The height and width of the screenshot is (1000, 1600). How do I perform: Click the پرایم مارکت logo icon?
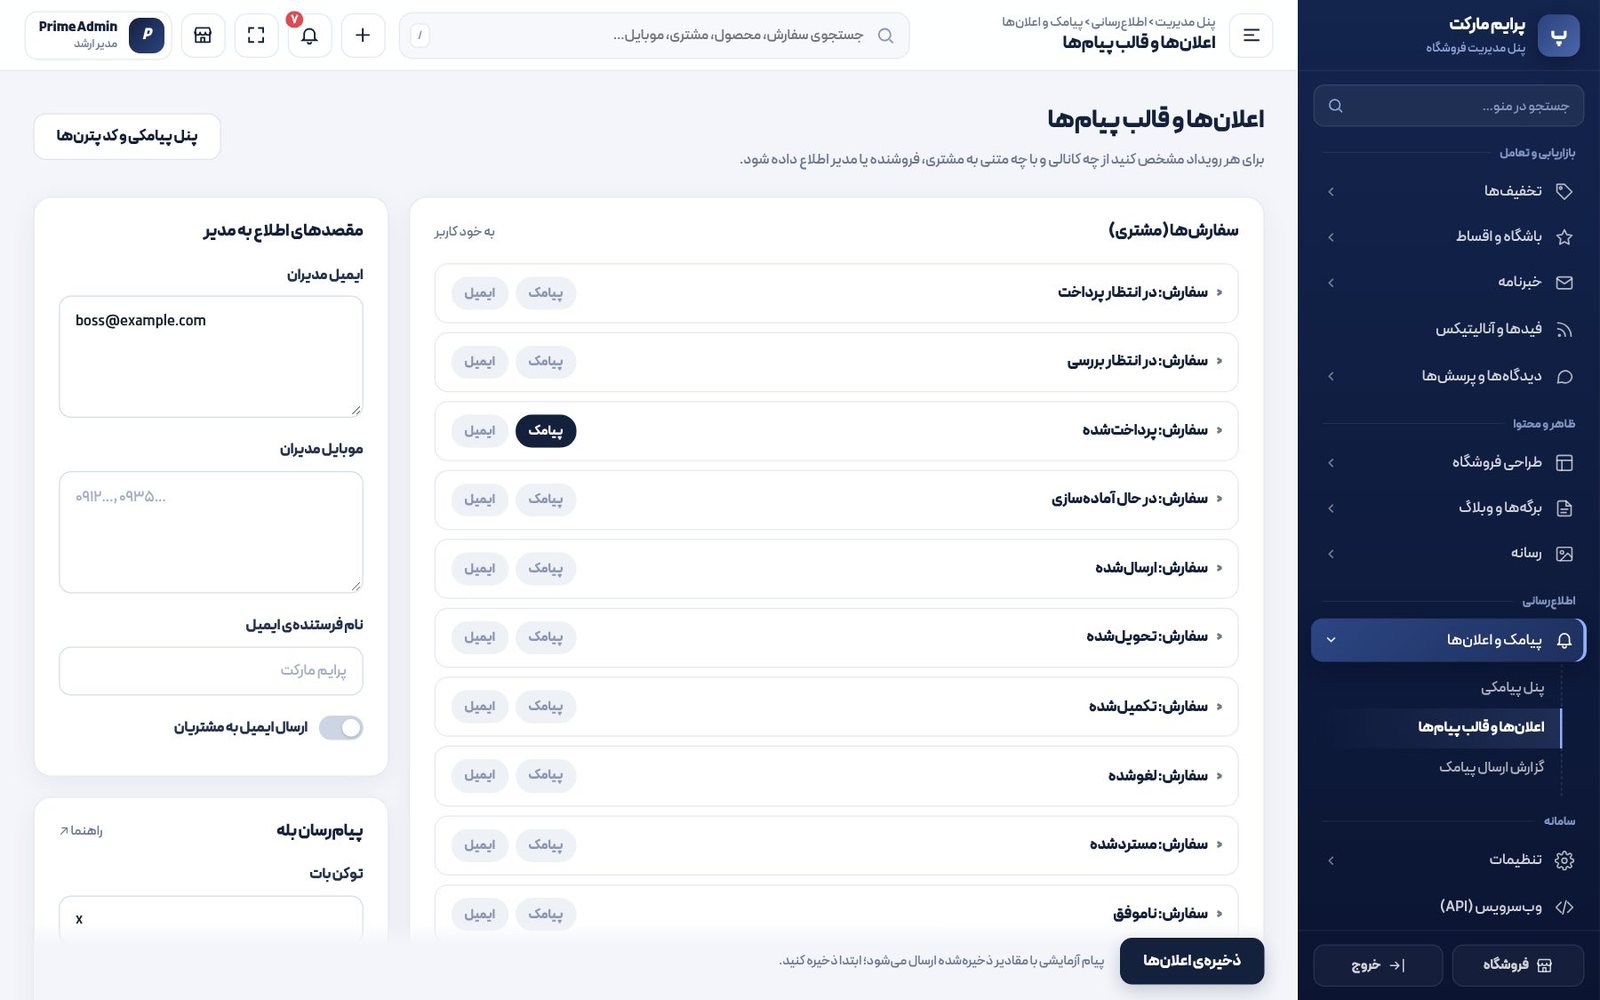coord(1558,36)
